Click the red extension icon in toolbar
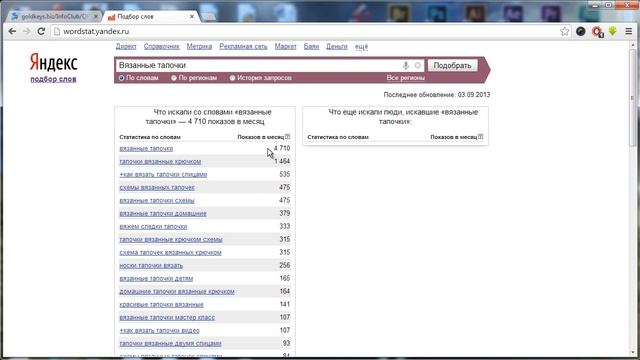640x360 pixels. click(597, 31)
